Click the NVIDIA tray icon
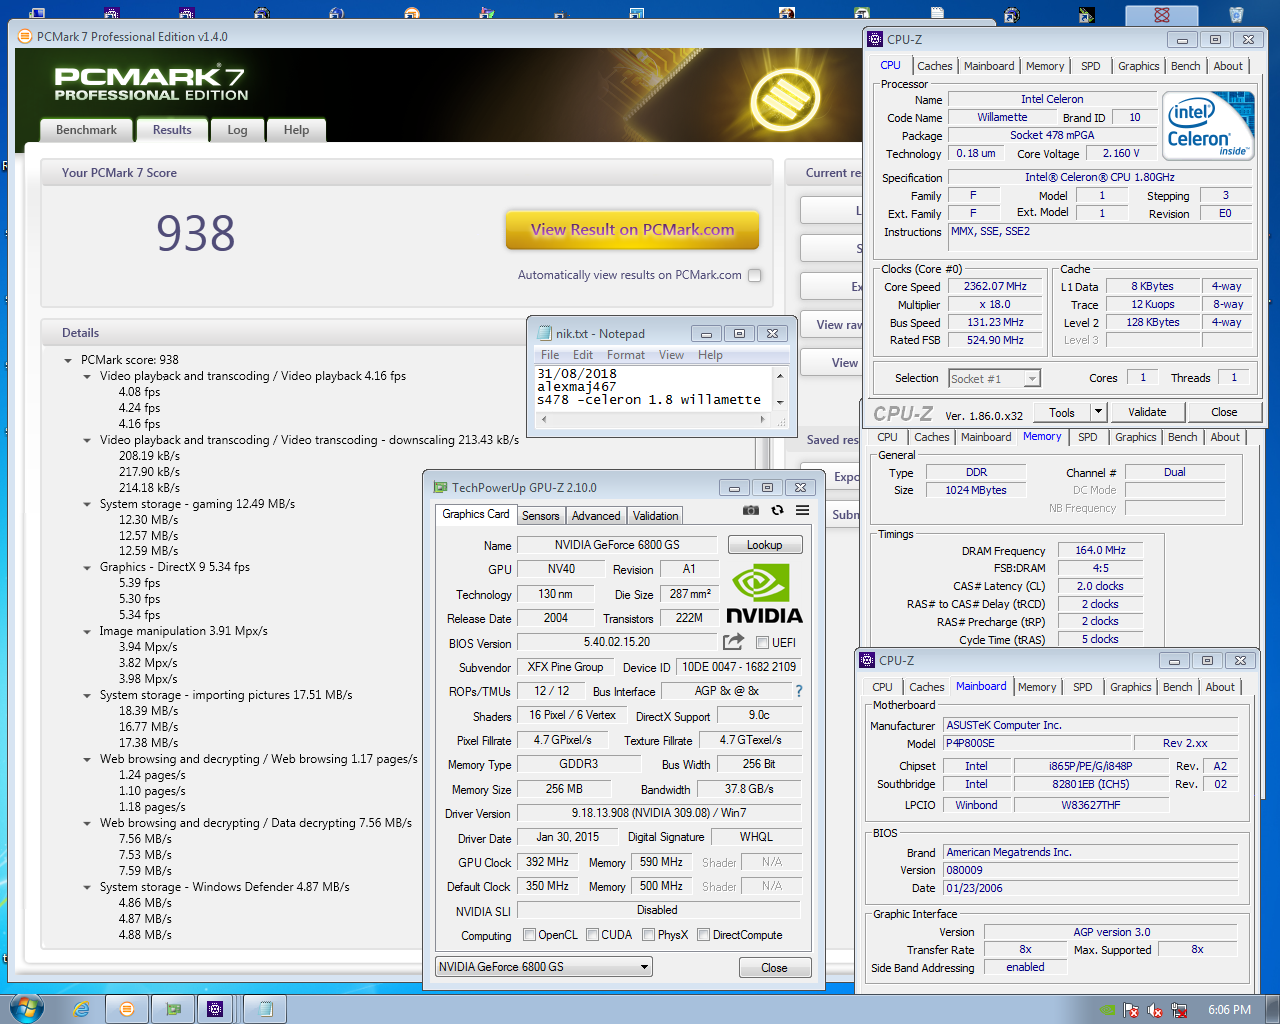The width and height of the screenshot is (1280, 1024). 1107,1010
